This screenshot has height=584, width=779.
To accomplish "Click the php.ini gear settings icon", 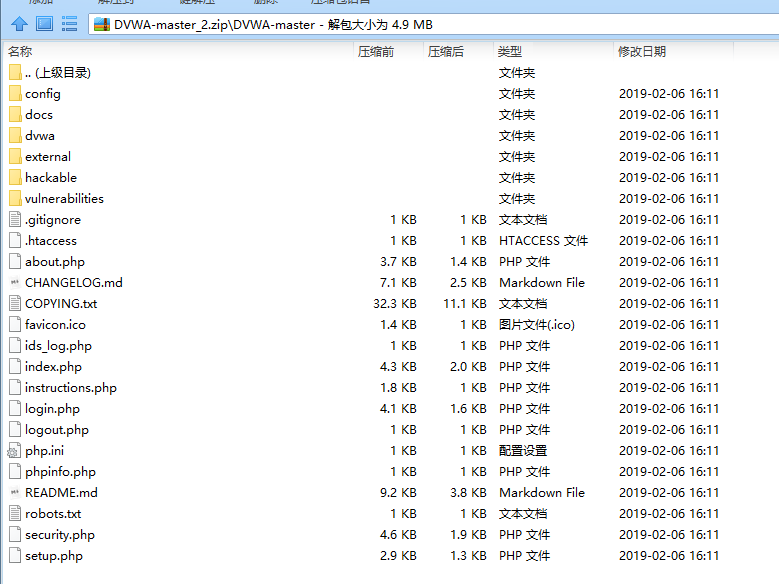I will coord(14,450).
